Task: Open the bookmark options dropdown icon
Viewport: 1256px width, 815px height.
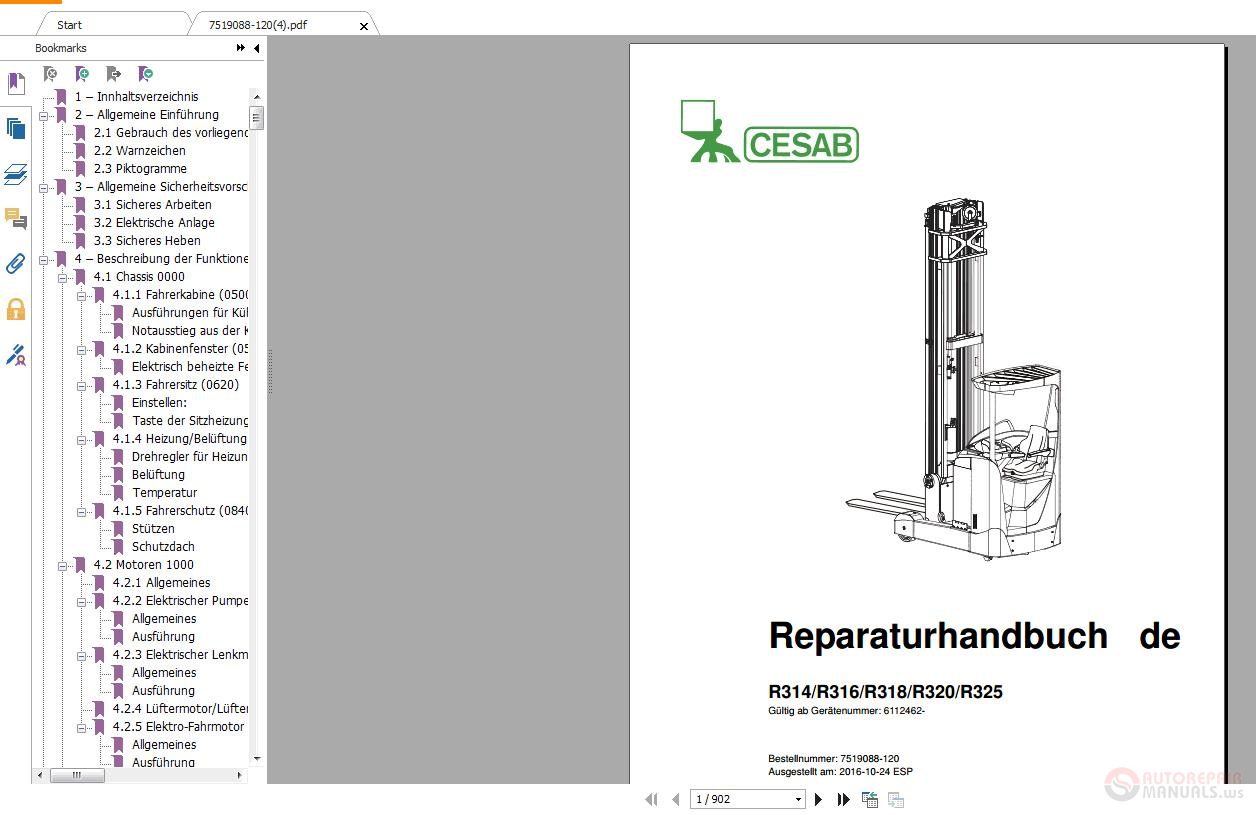Action: click(146, 74)
